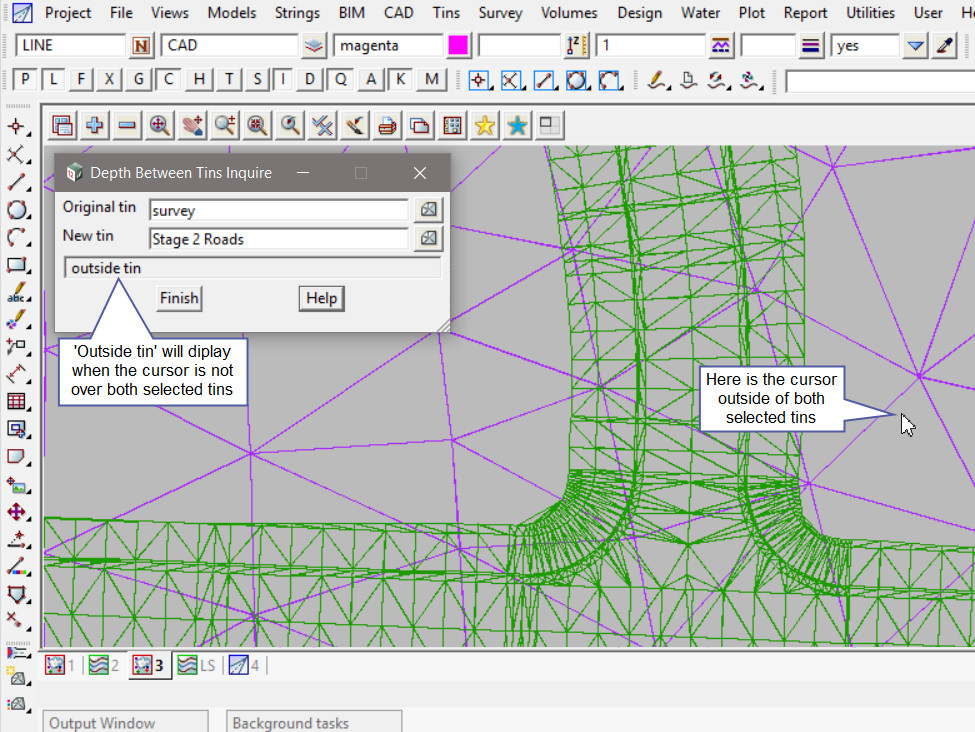Click the Help button in dialog
The width and height of the screenshot is (975, 732).
pyautogui.click(x=321, y=298)
